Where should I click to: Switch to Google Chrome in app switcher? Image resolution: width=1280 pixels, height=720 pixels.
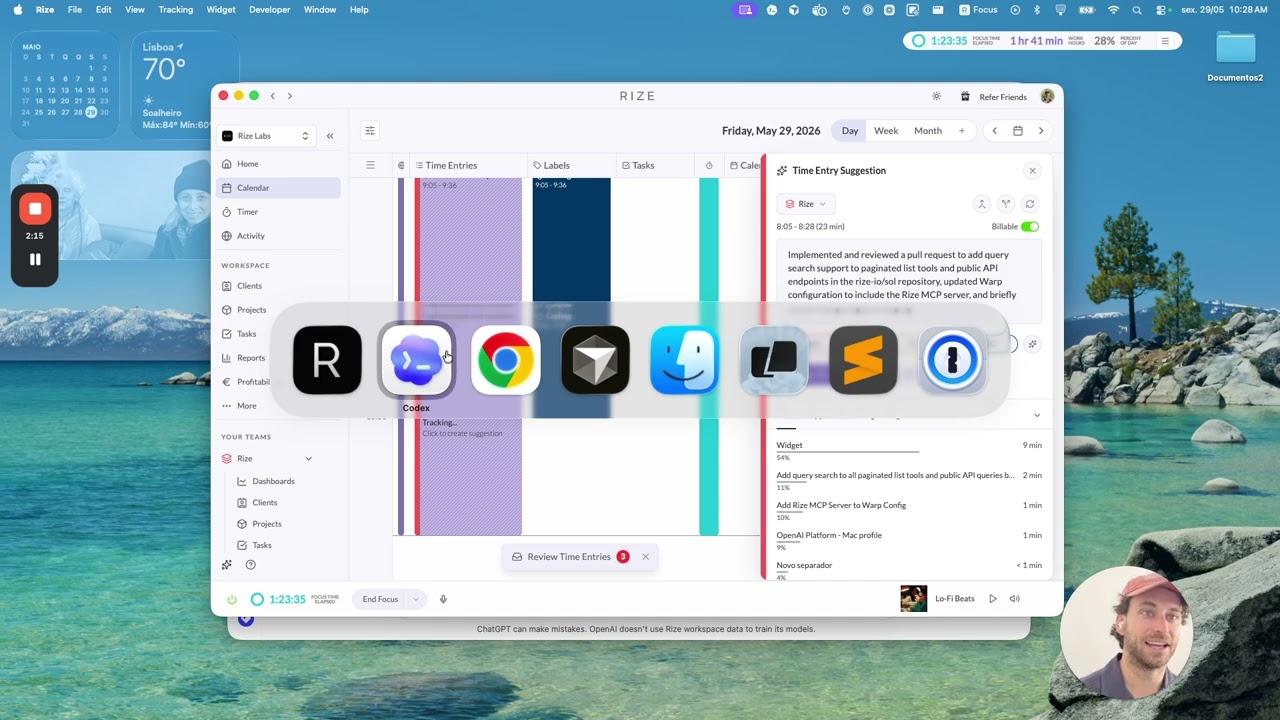(506, 360)
